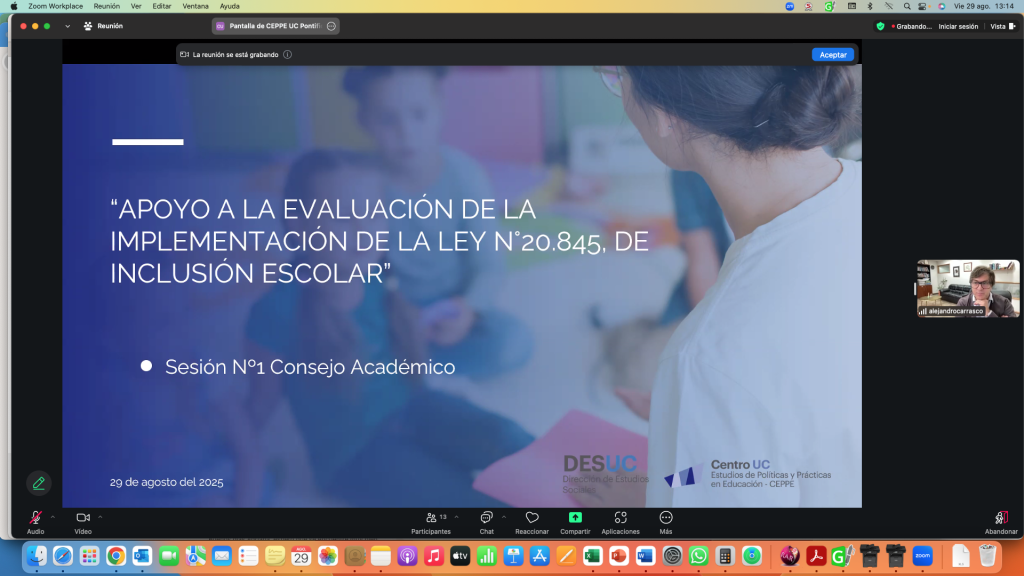Open Control Center in the menu bar
This screenshot has height=576, width=1024.
click(922, 6)
